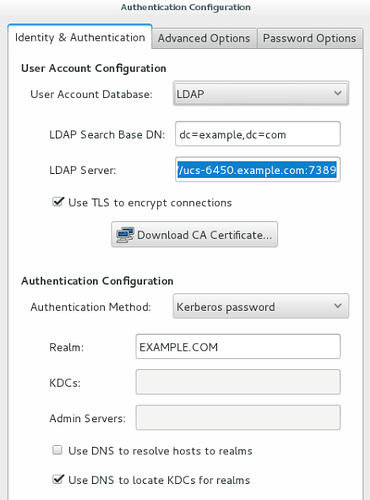Screen dimensions: 370x500
Task: Click the User Account Configuration heading
Action: coord(94,68)
